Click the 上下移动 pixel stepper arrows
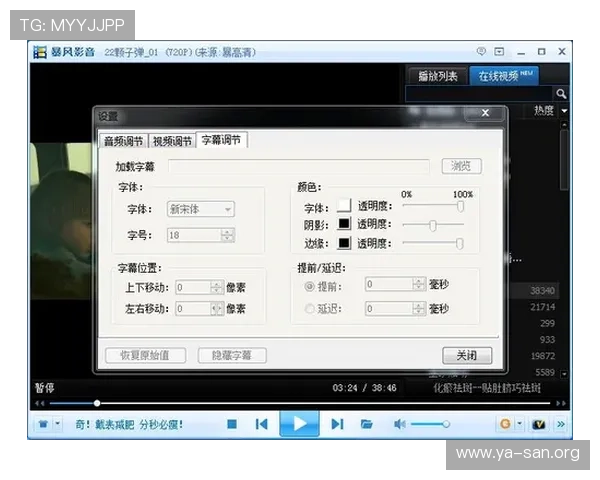This screenshot has width=600, height=480. tap(217, 287)
